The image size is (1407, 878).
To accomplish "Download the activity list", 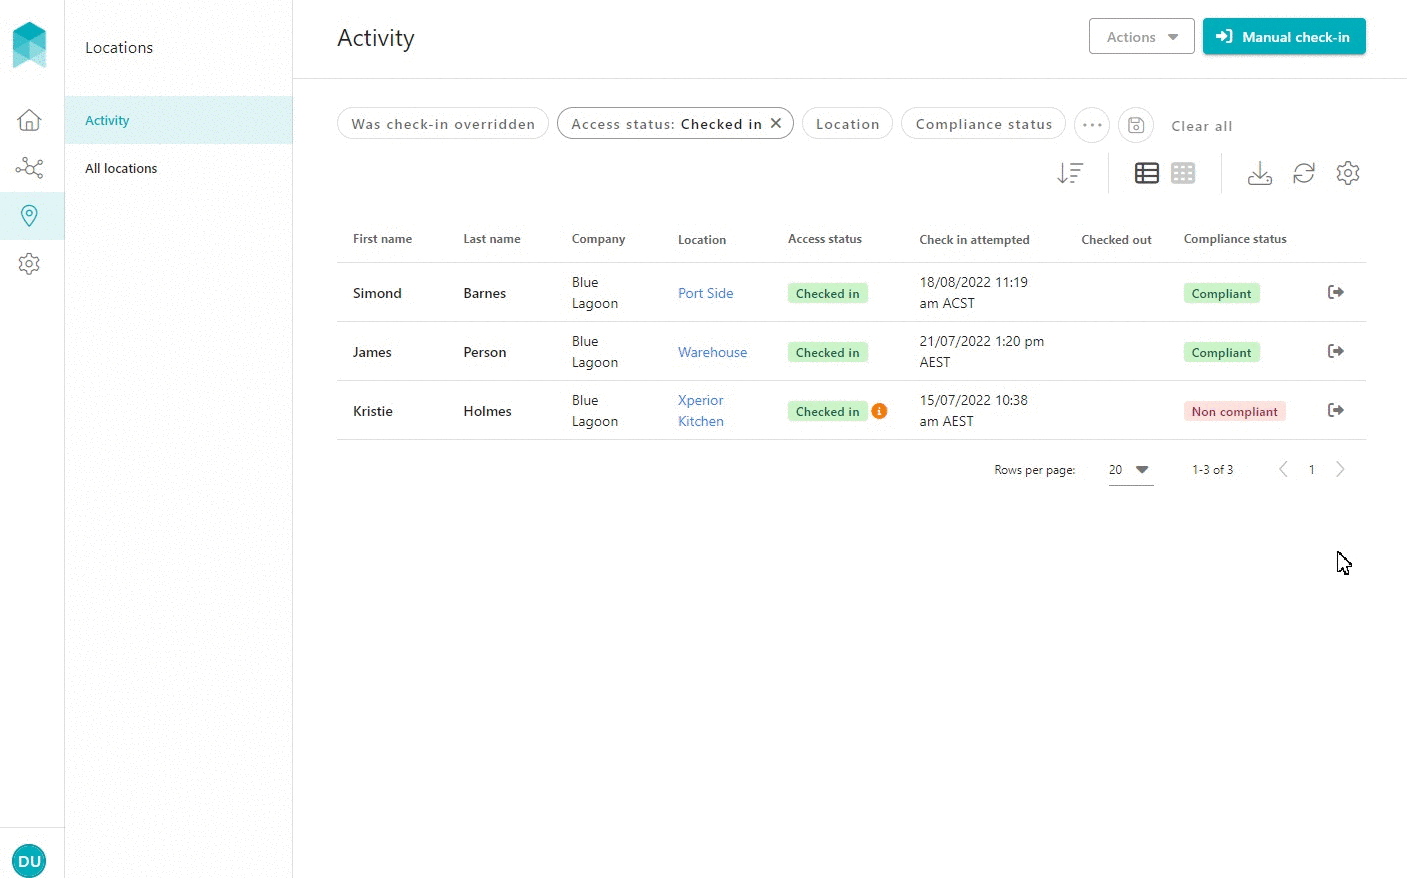I will (x=1260, y=173).
